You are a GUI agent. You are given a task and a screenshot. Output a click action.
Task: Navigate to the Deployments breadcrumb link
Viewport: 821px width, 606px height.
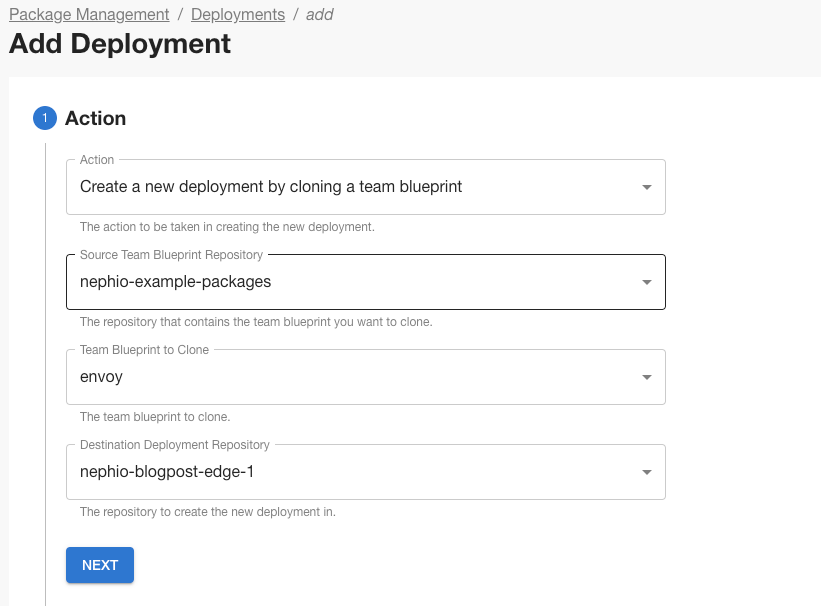point(237,15)
